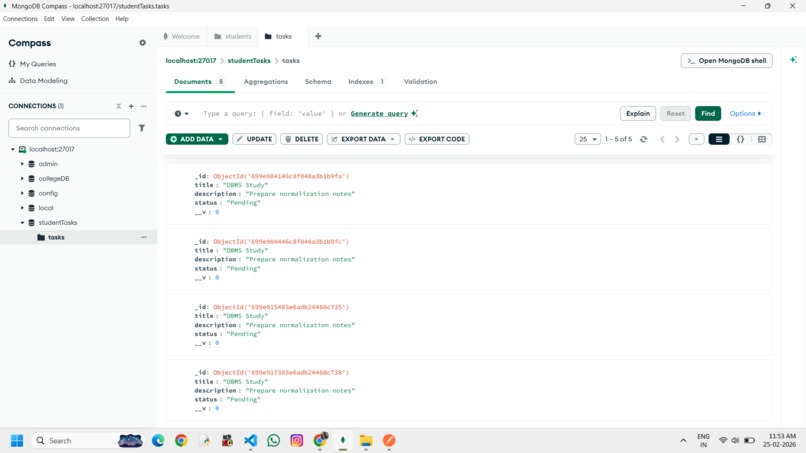Click the Find button
The height and width of the screenshot is (453, 806).
click(x=708, y=114)
